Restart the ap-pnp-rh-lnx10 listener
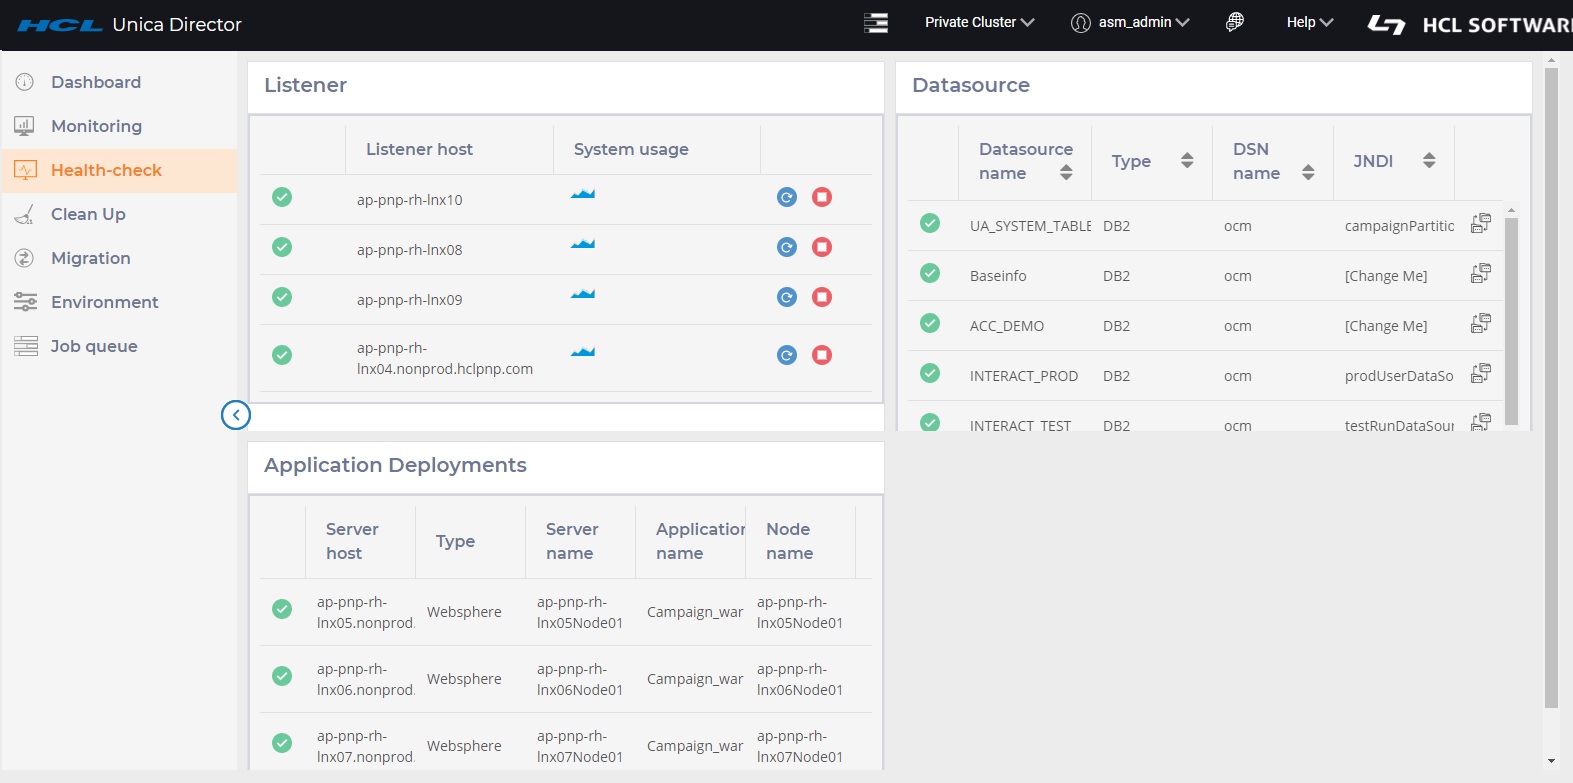 coord(787,197)
